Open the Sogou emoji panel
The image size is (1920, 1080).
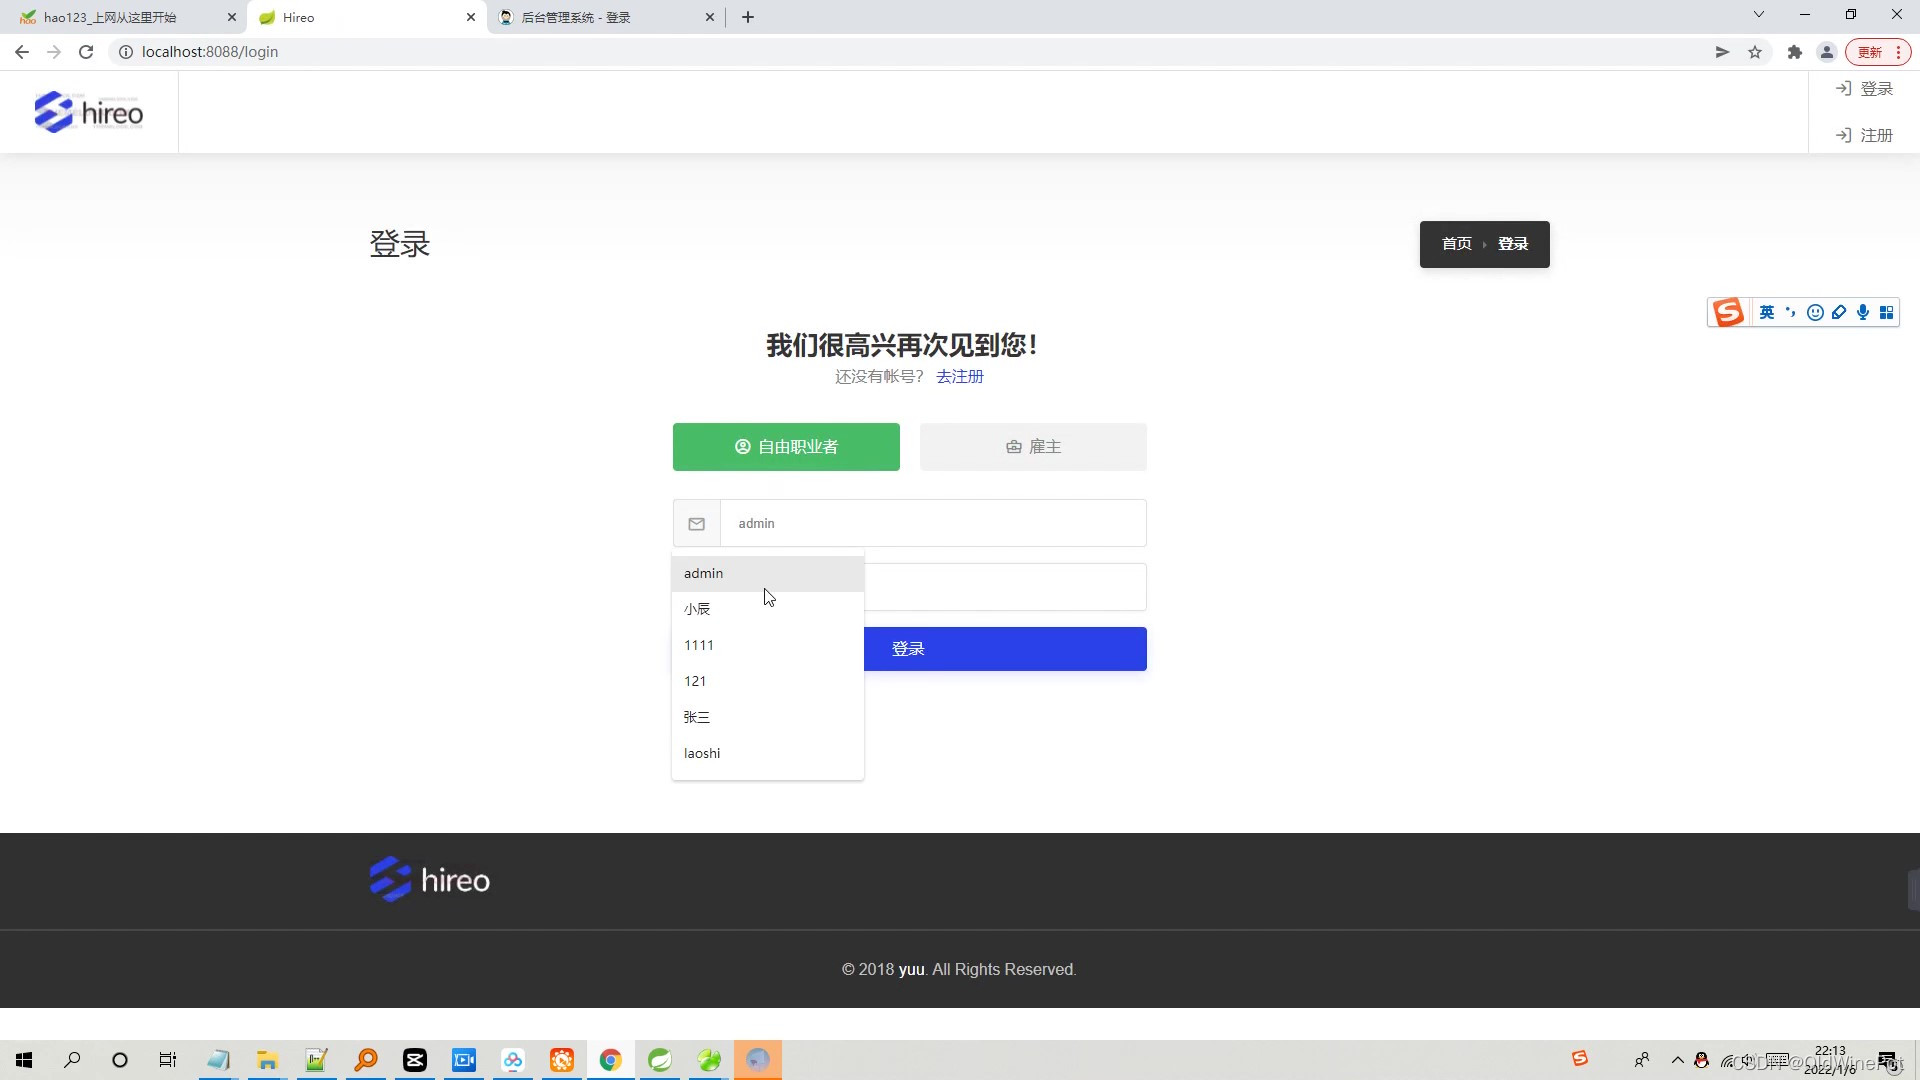click(x=1815, y=312)
